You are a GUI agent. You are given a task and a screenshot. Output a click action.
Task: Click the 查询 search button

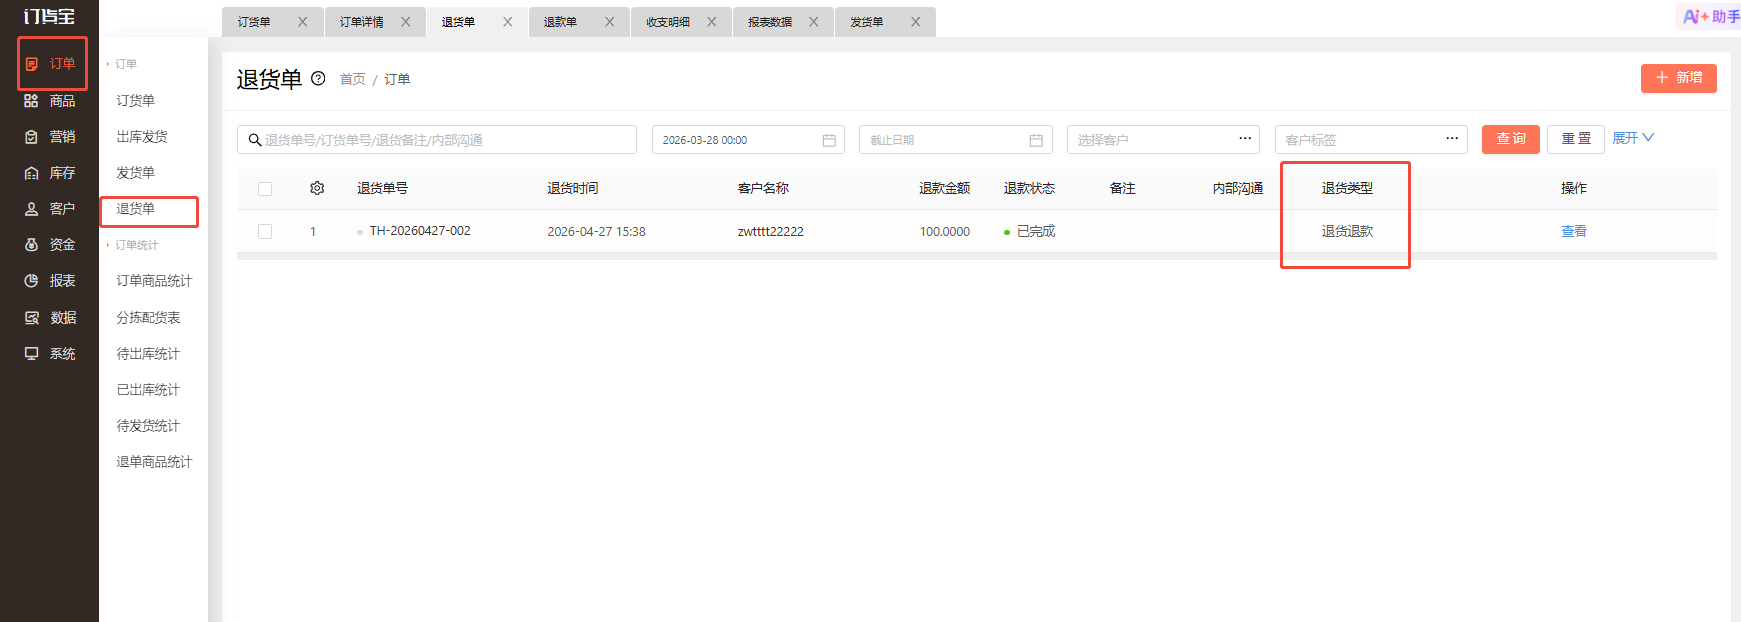click(1511, 139)
